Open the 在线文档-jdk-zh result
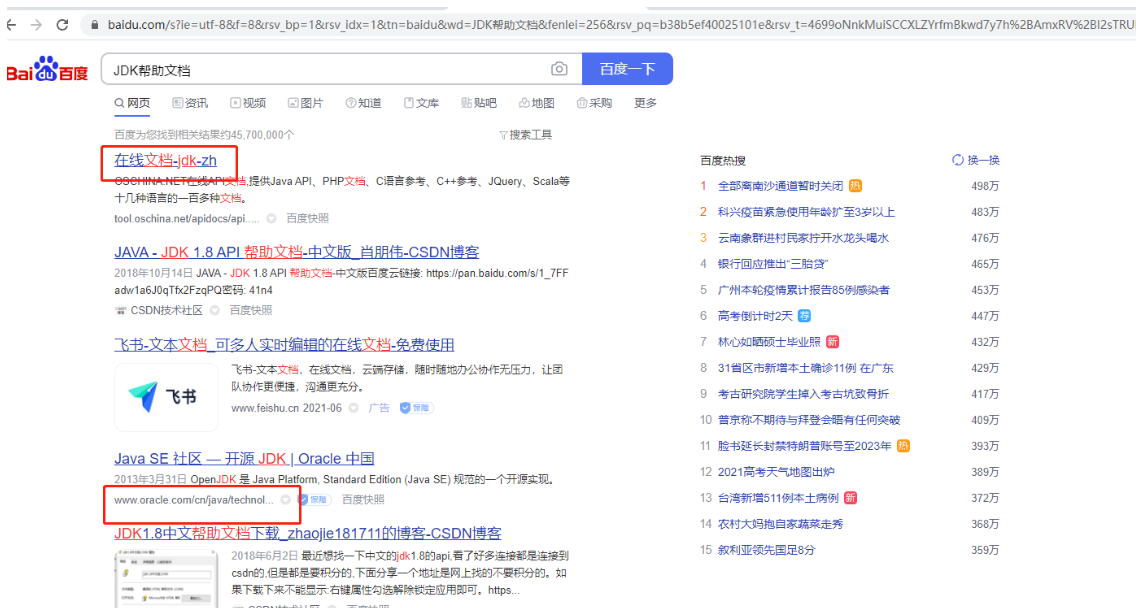Viewport: 1136px width, 608px height. pyautogui.click(x=165, y=160)
